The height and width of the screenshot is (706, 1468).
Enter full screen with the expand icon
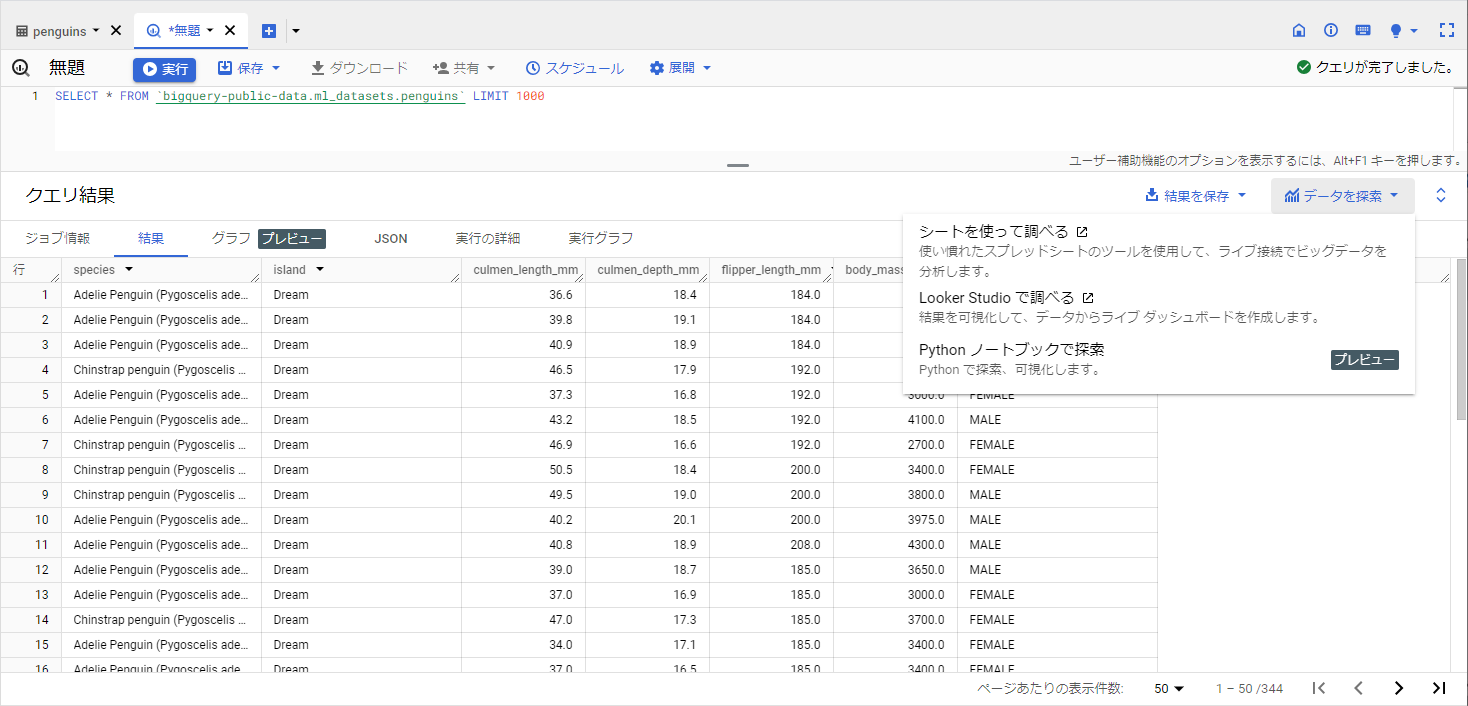click(x=1447, y=30)
